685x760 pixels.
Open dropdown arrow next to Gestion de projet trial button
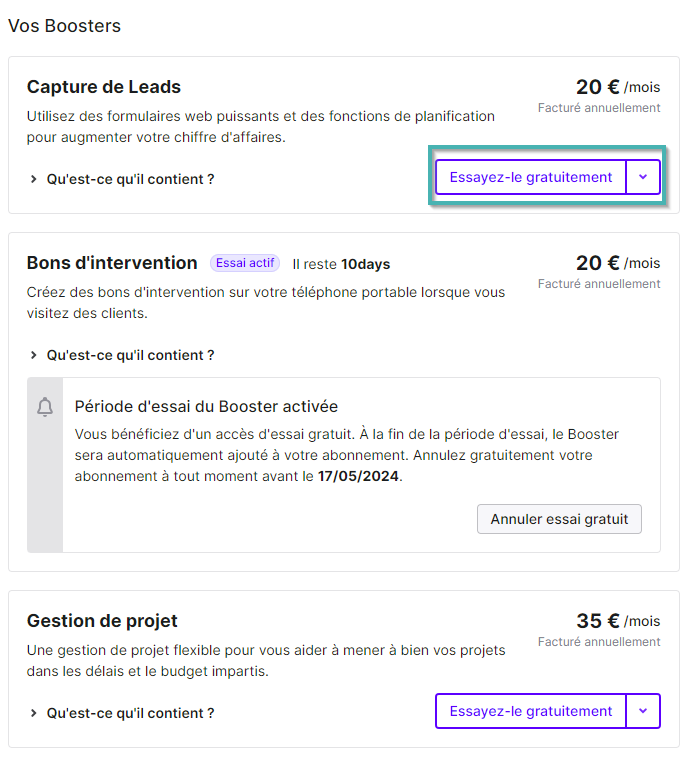(643, 711)
